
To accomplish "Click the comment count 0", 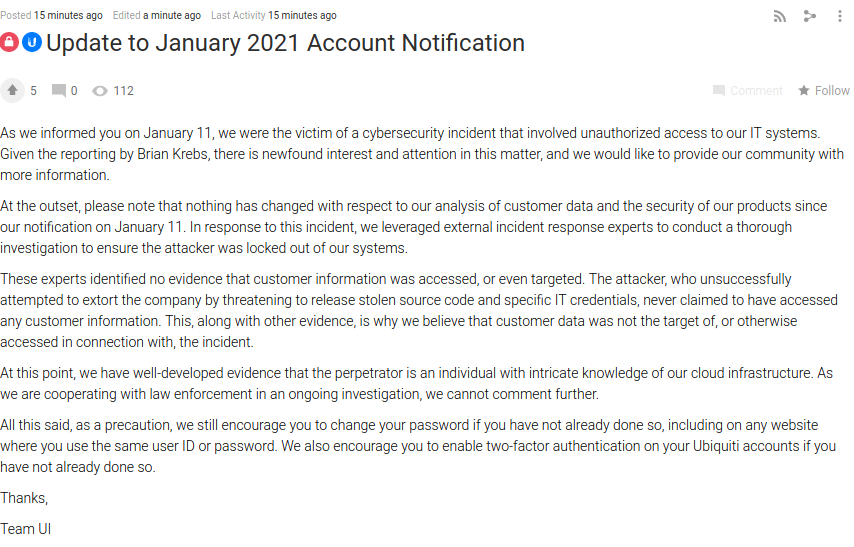I will (74, 91).
